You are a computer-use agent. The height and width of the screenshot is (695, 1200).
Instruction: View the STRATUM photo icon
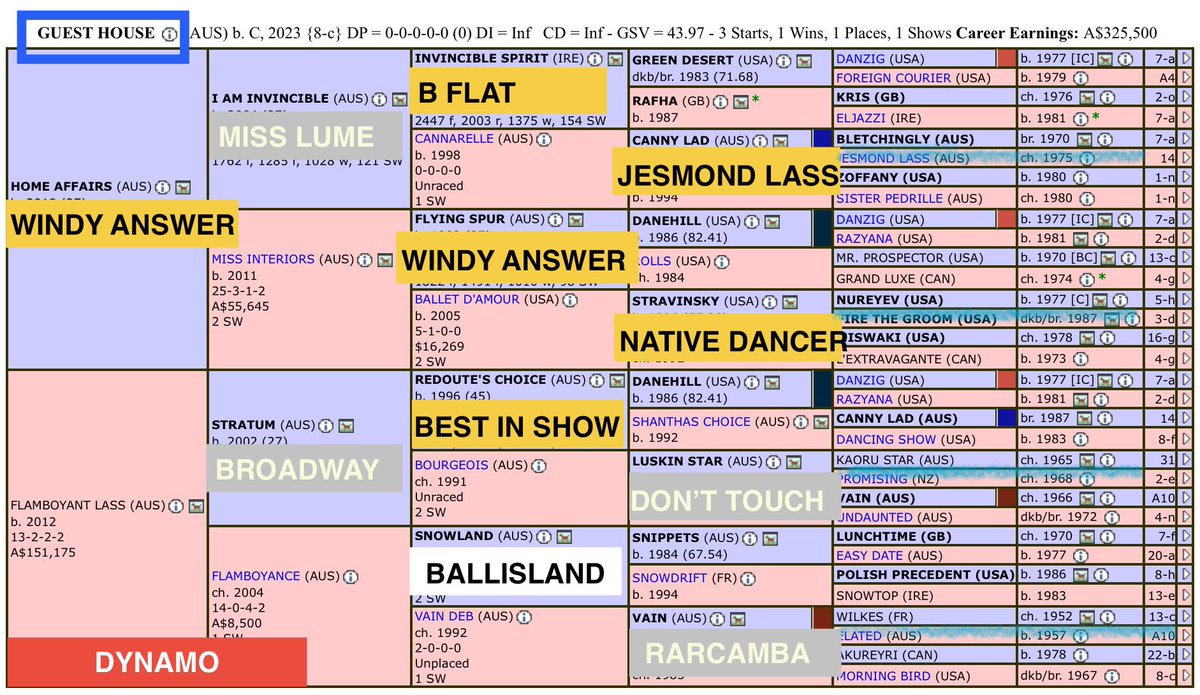pyautogui.click(x=345, y=425)
